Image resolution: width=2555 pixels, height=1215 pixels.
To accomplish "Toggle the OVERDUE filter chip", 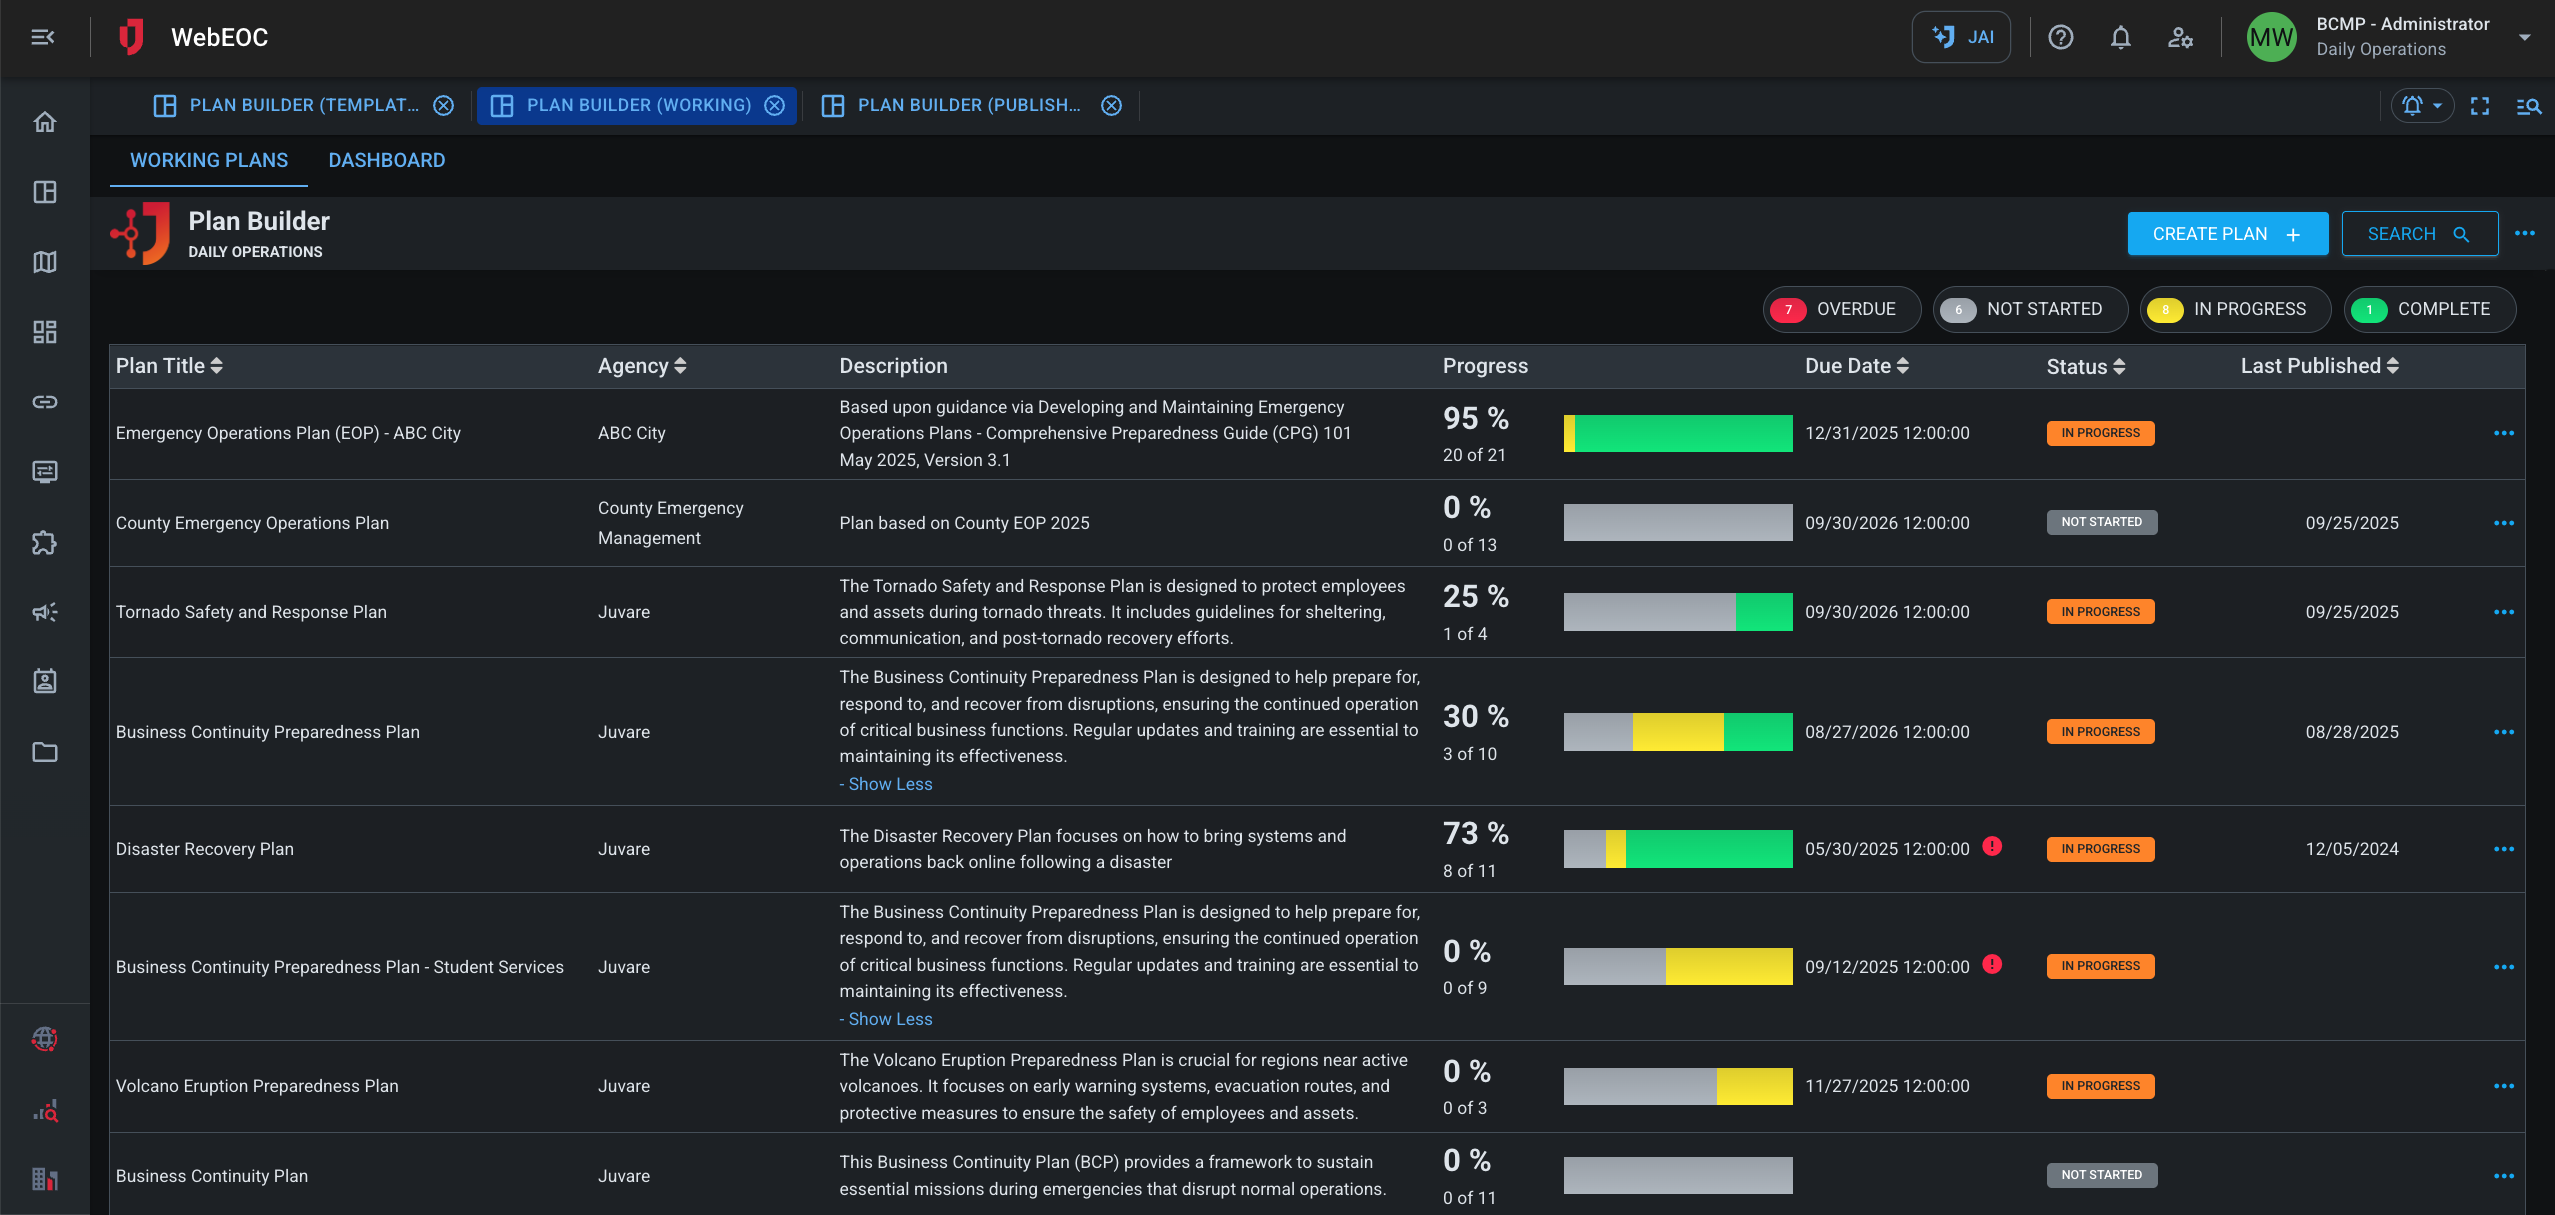I will point(1842,309).
